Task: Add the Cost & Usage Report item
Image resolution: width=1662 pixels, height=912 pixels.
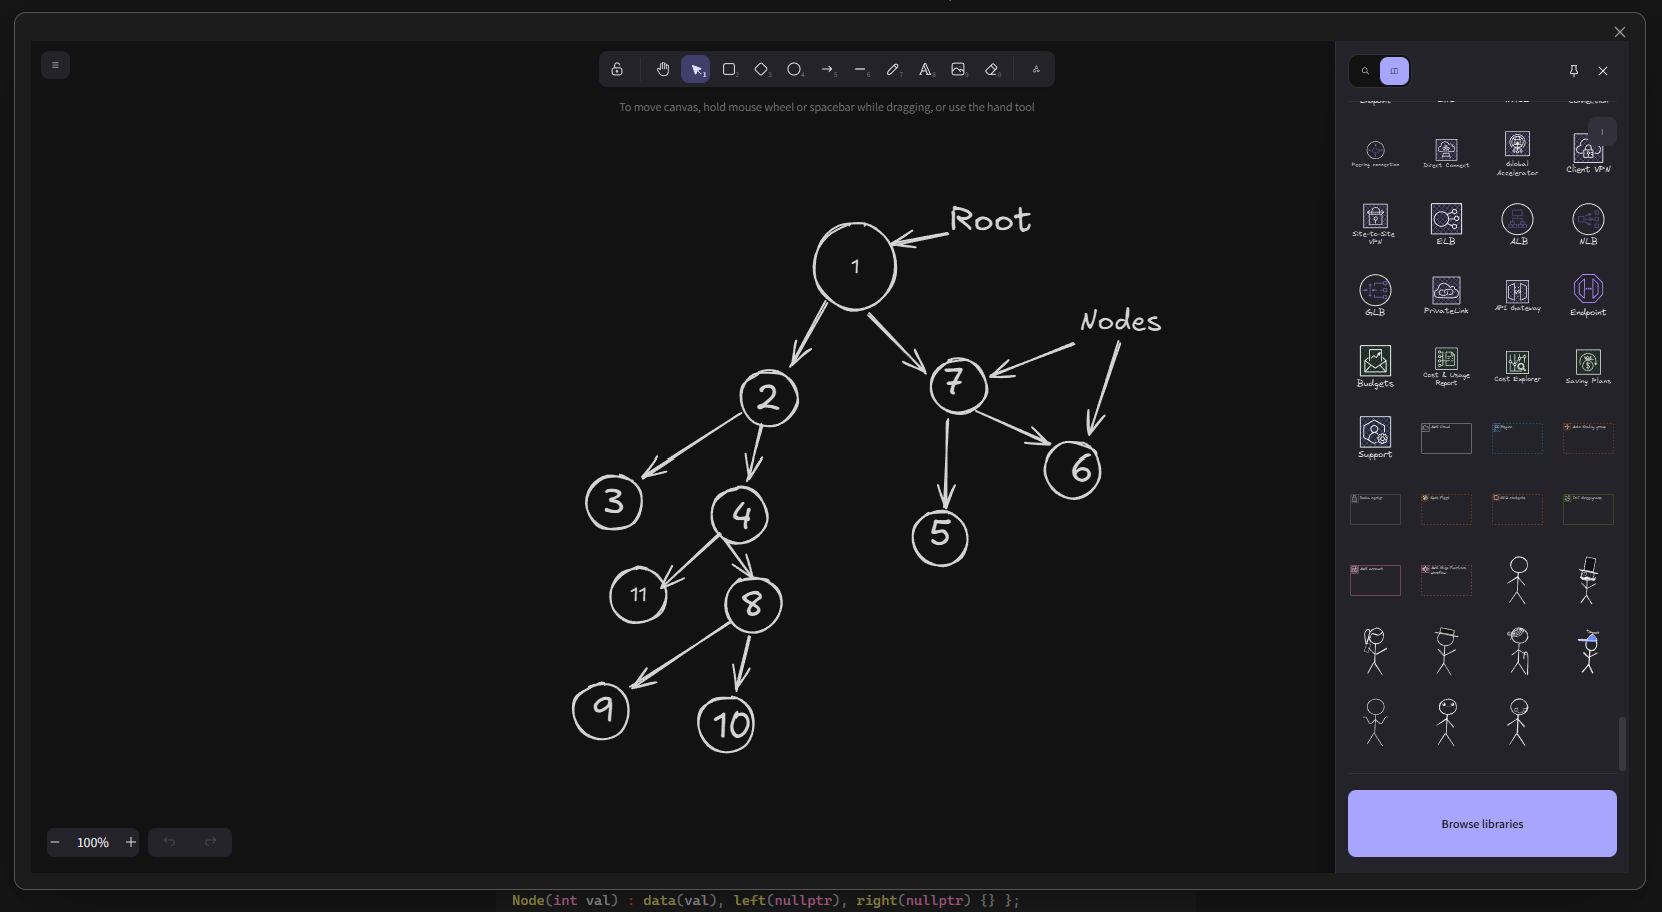Action: click(1446, 366)
